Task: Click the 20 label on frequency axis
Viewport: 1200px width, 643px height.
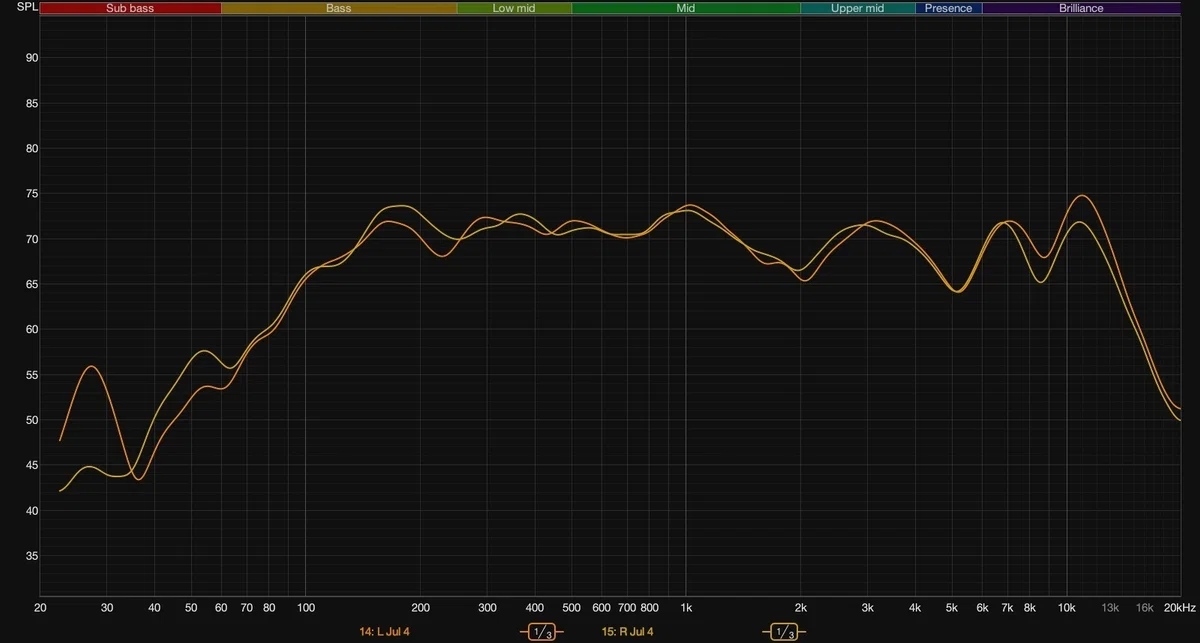Action: (x=41, y=607)
